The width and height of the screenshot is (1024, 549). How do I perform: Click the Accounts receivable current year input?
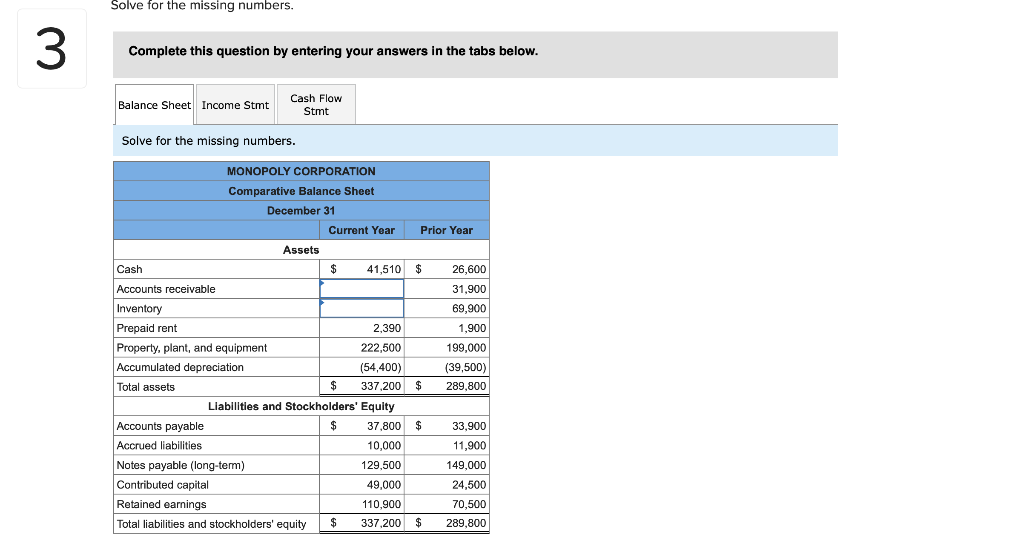362,289
